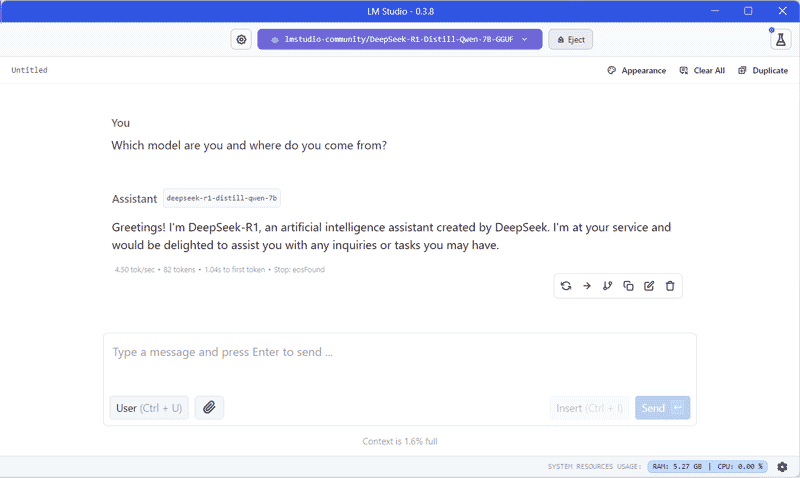Screen dimensions: 800x478
Task: Click the user question message text
Action: (249, 145)
